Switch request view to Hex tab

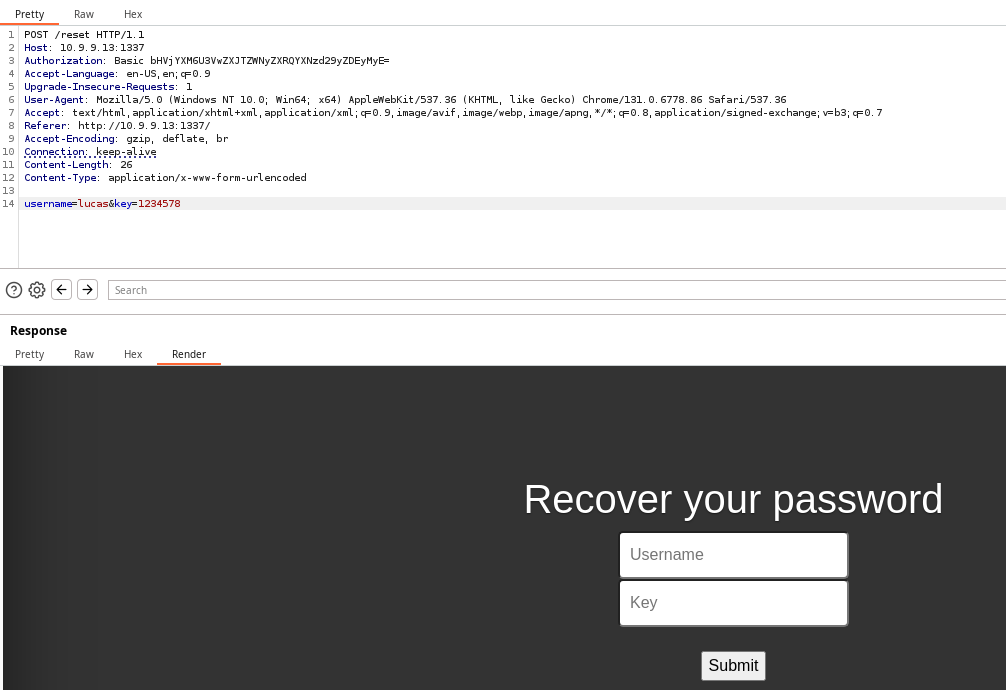coord(133,14)
